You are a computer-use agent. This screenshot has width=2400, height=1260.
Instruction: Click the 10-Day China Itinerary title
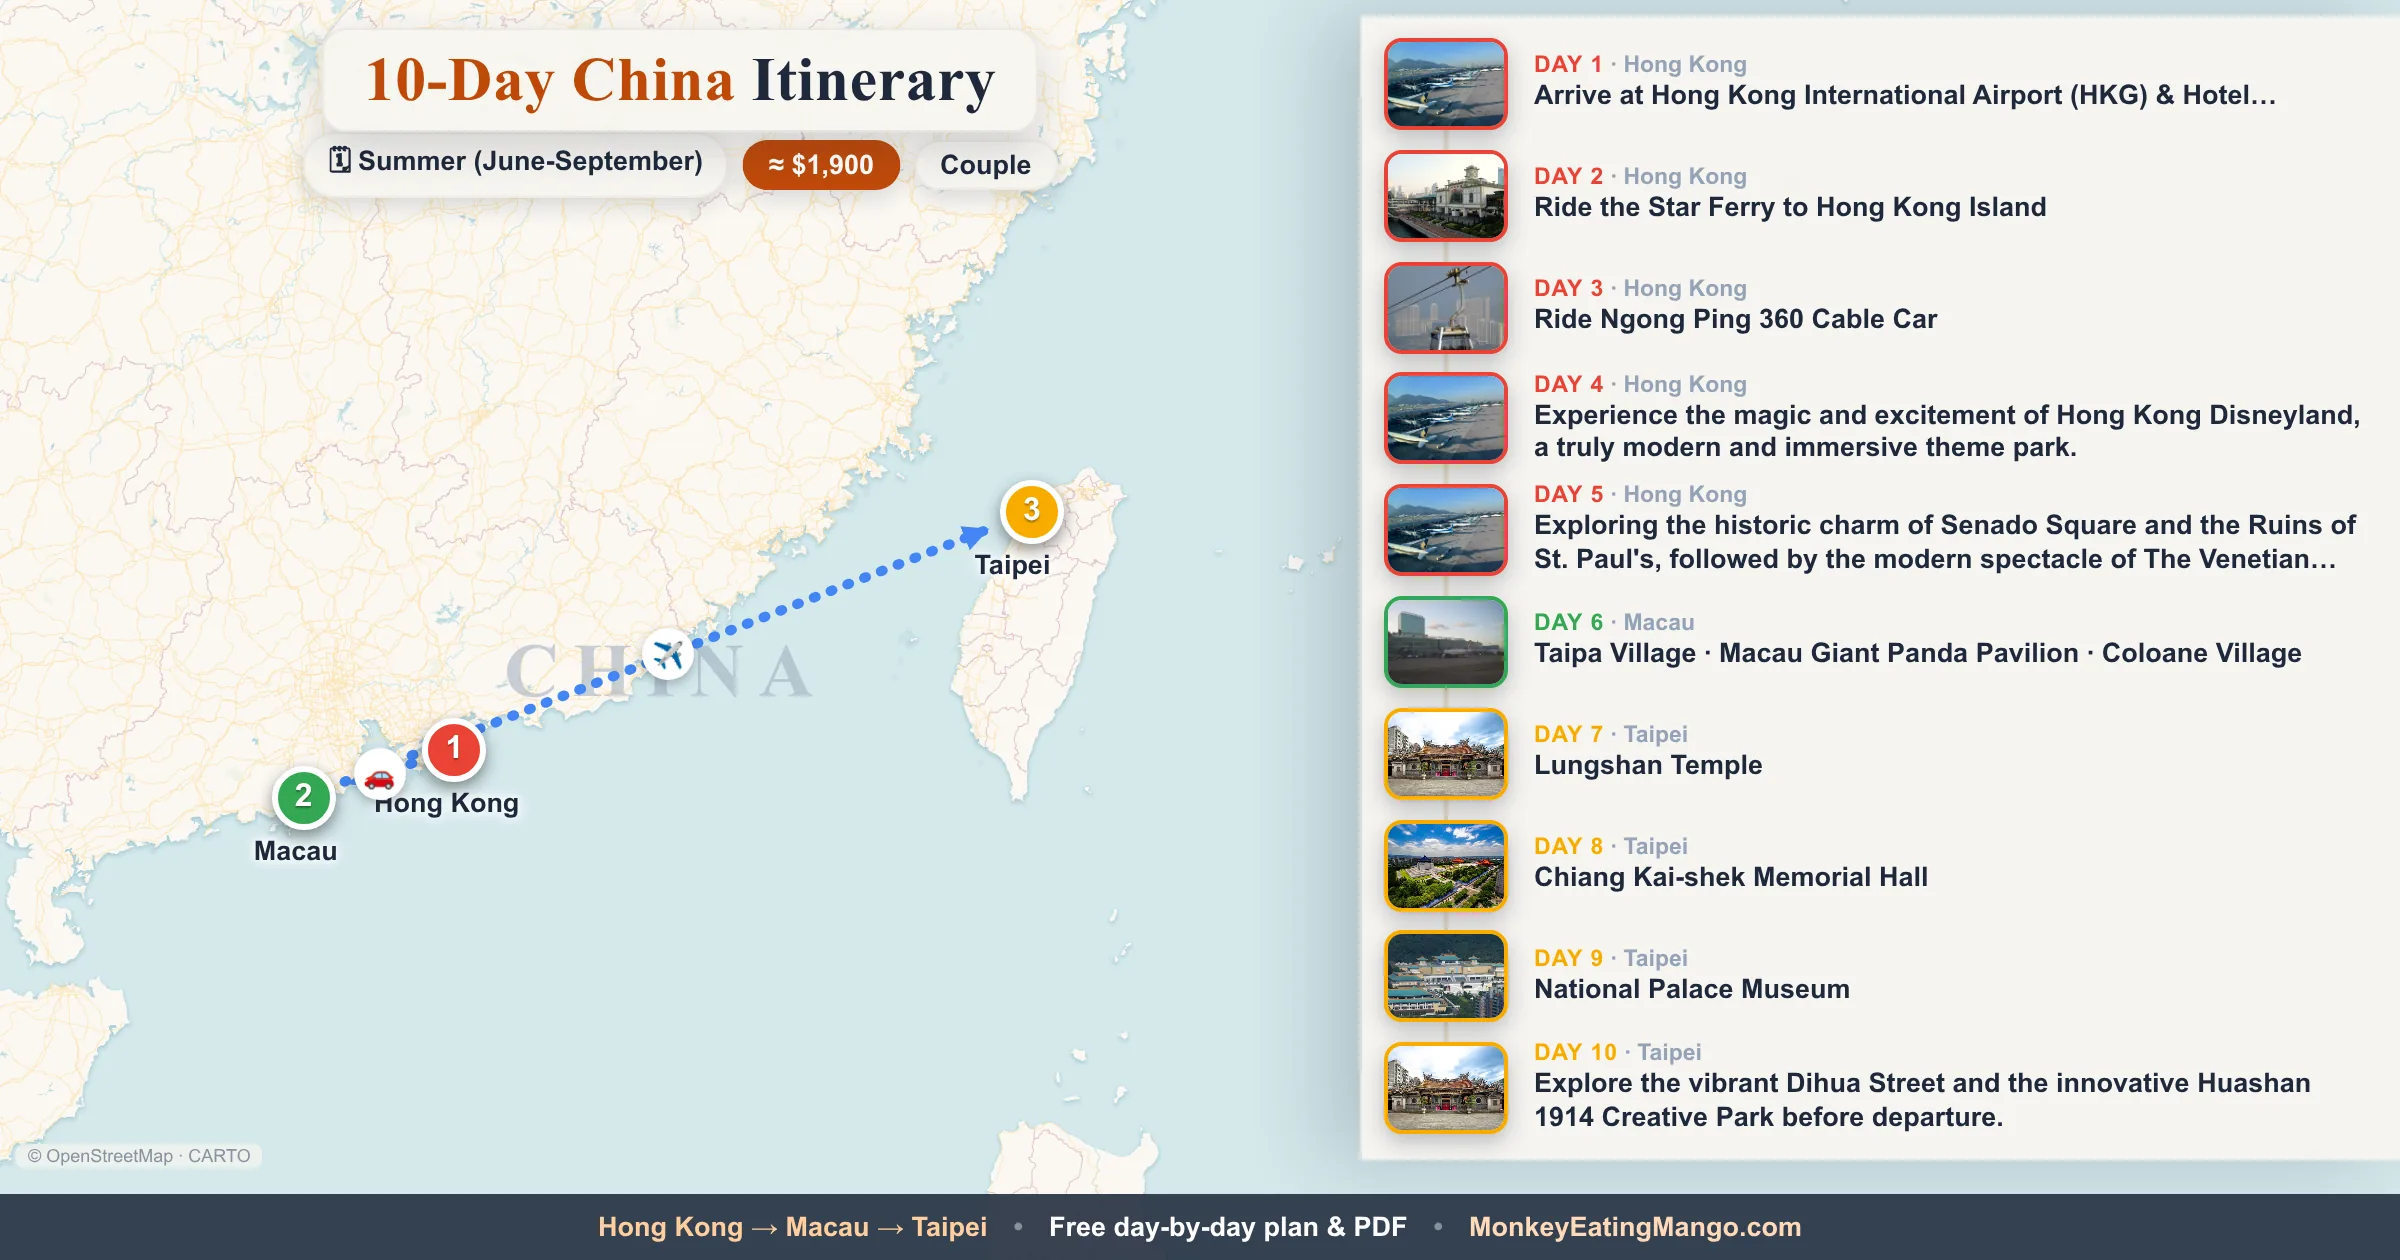tap(680, 81)
